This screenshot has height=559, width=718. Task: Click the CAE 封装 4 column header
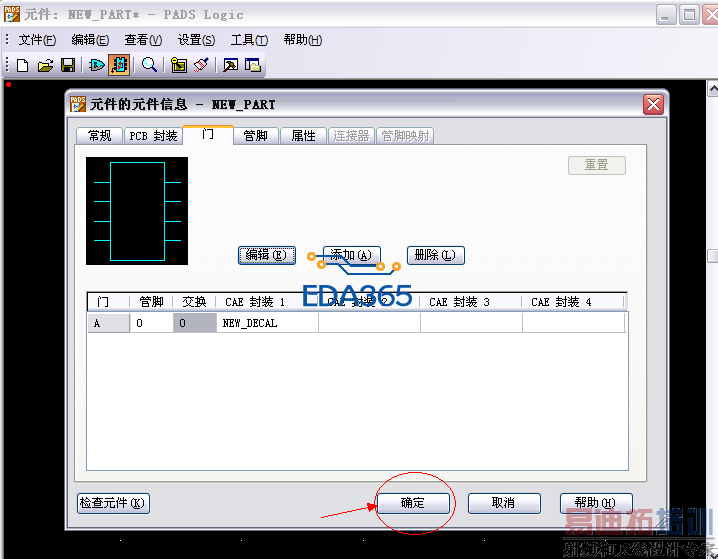coord(573,302)
